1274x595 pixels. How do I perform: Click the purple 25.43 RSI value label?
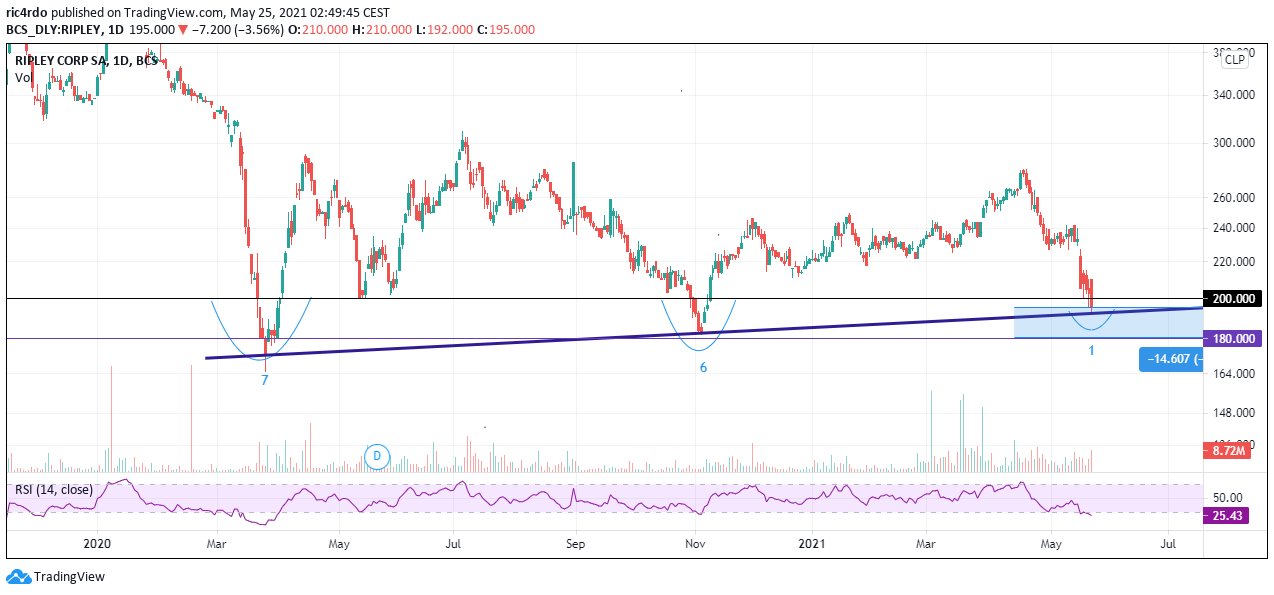tap(1228, 514)
